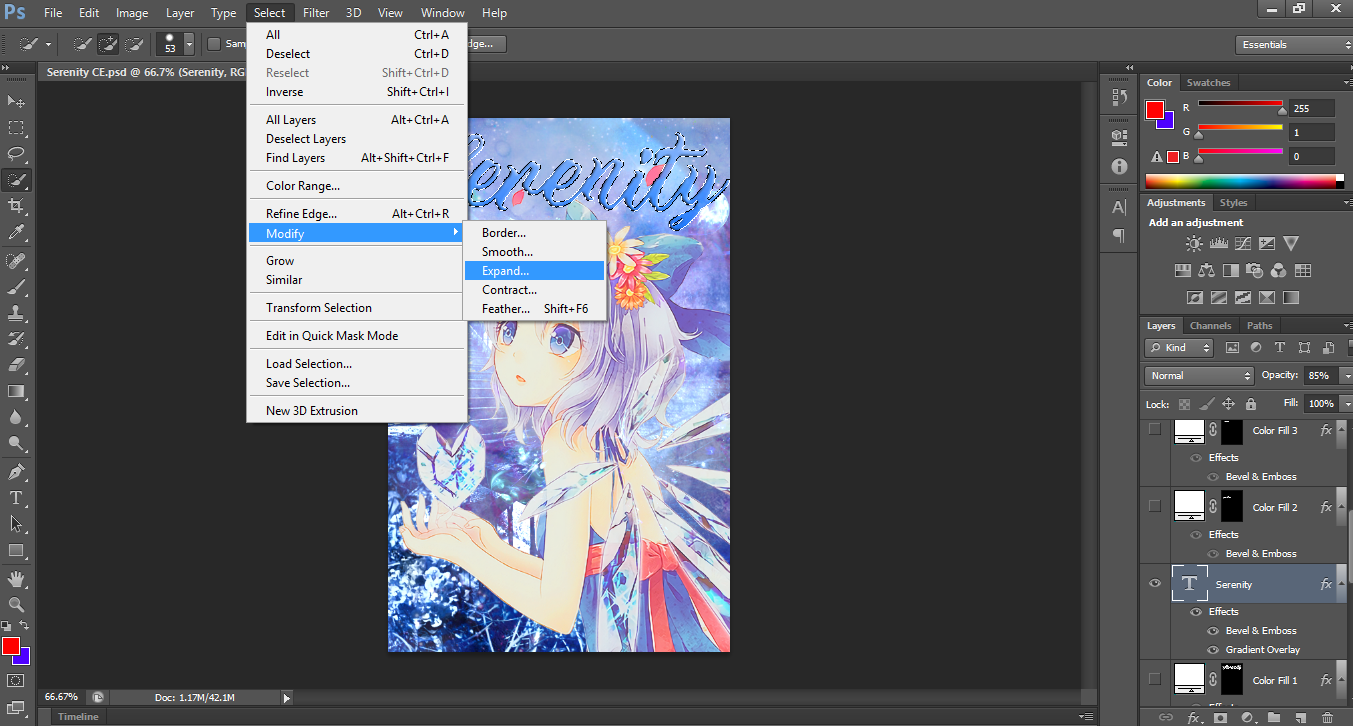This screenshot has width=1353, height=726.
Task: Select the Crop tool
Action: (x=17, y=206)
